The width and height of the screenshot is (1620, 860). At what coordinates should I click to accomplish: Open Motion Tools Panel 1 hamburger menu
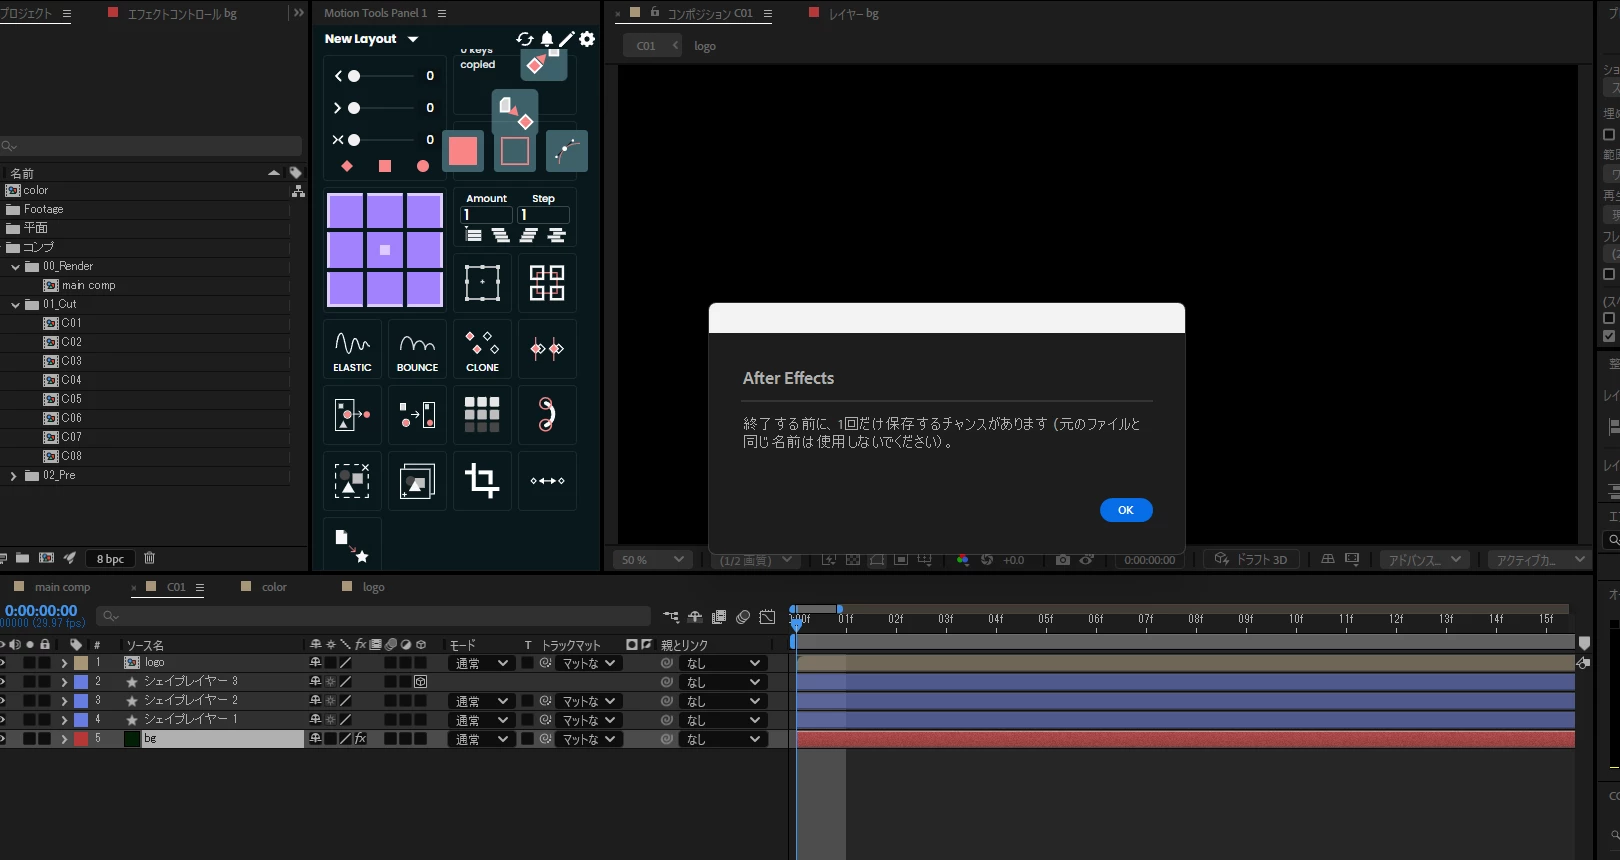[442, 13]
